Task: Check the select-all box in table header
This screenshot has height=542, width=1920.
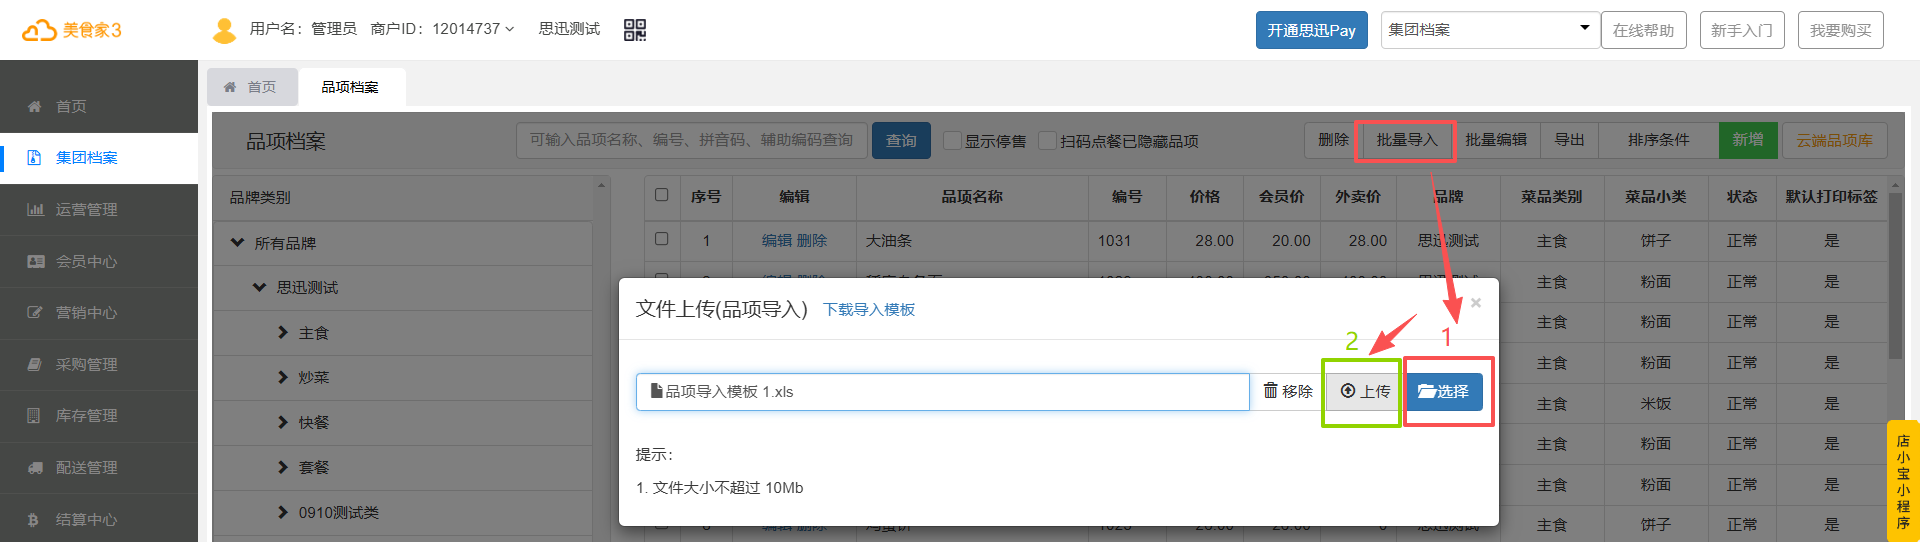Action: tap(661, 195)
